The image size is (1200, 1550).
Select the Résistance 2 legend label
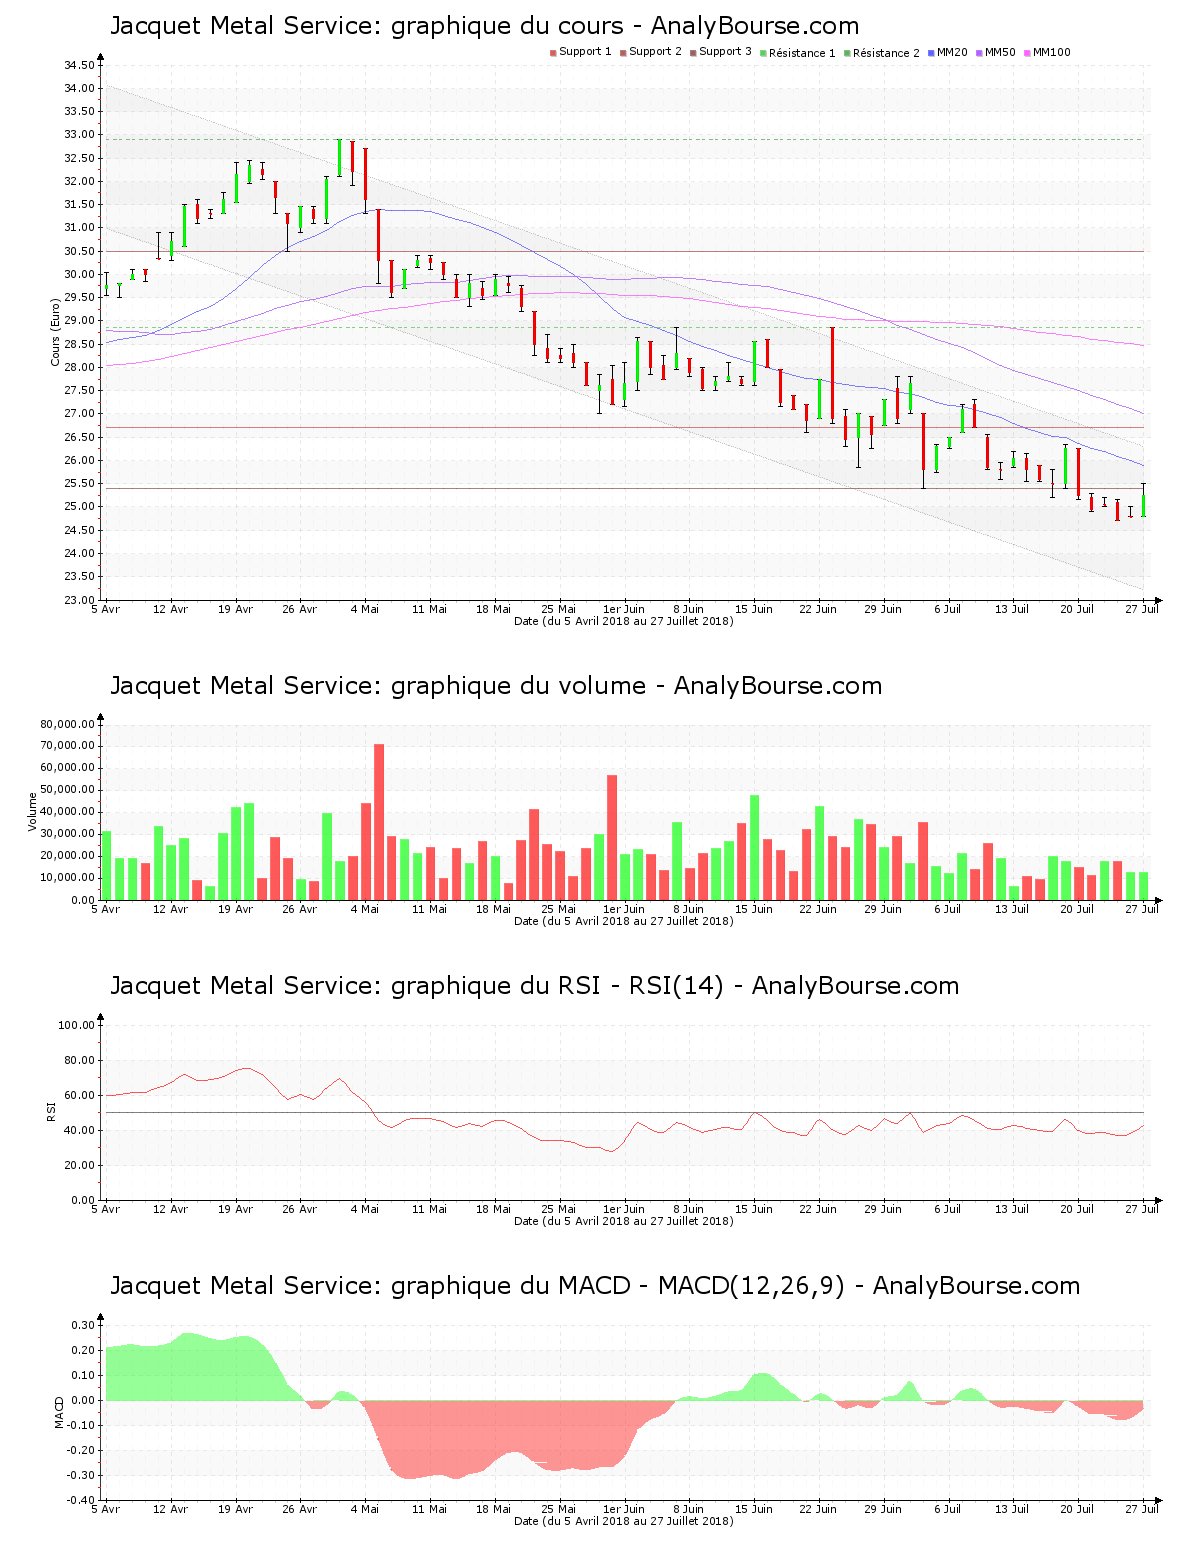pyautogui.click(x=886, y=52)
